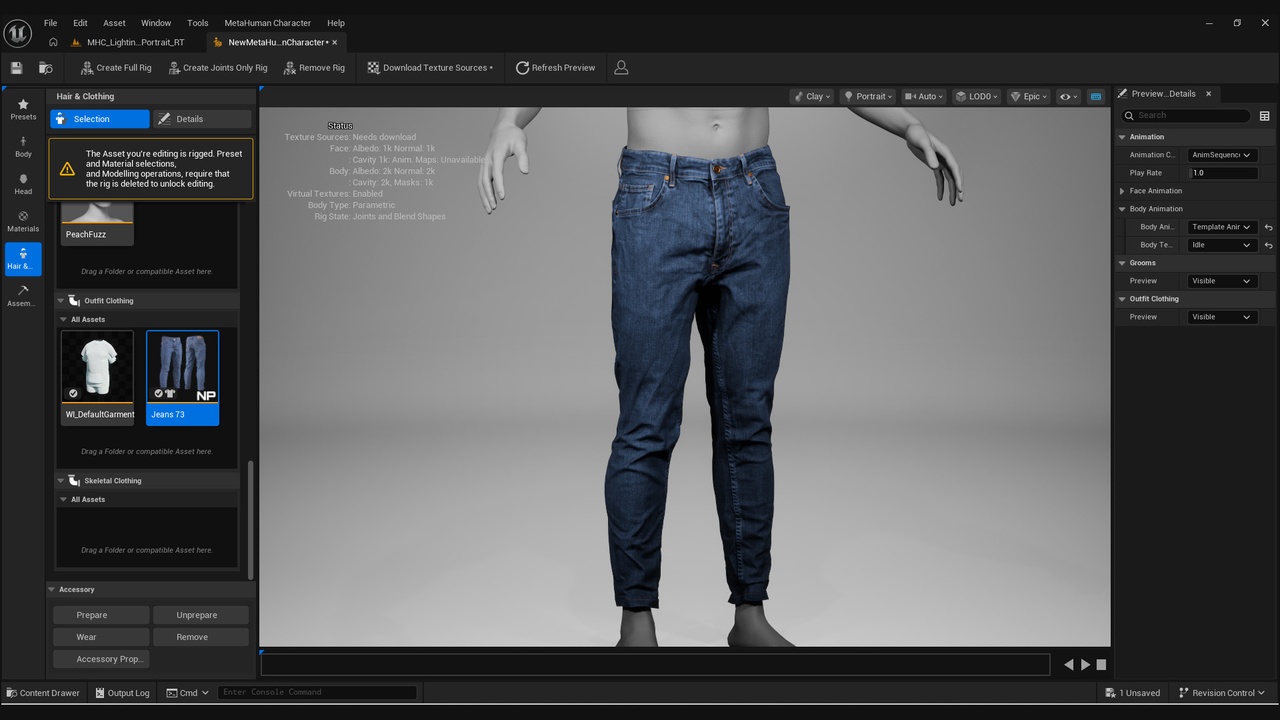The width and height of the screenshot is (1280, 720).
Task: Open the Outfit Clothing Preview Visible dropdown
Action: point(1222,317)
